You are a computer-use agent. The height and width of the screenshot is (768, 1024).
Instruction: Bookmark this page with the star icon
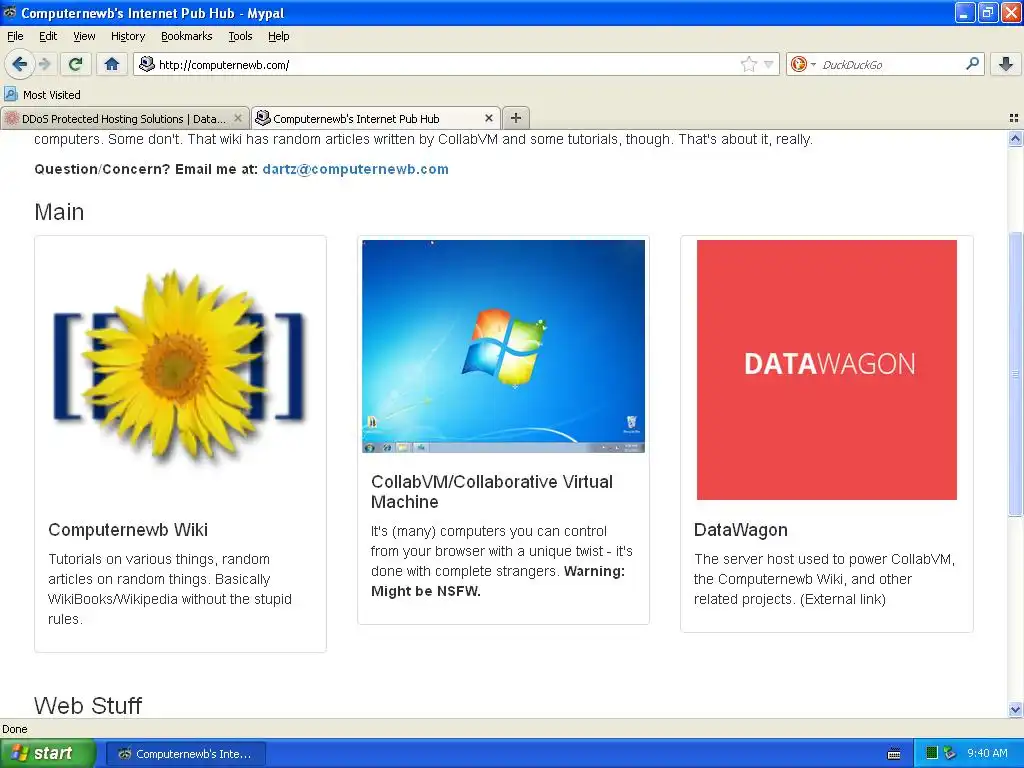[748, 64]
